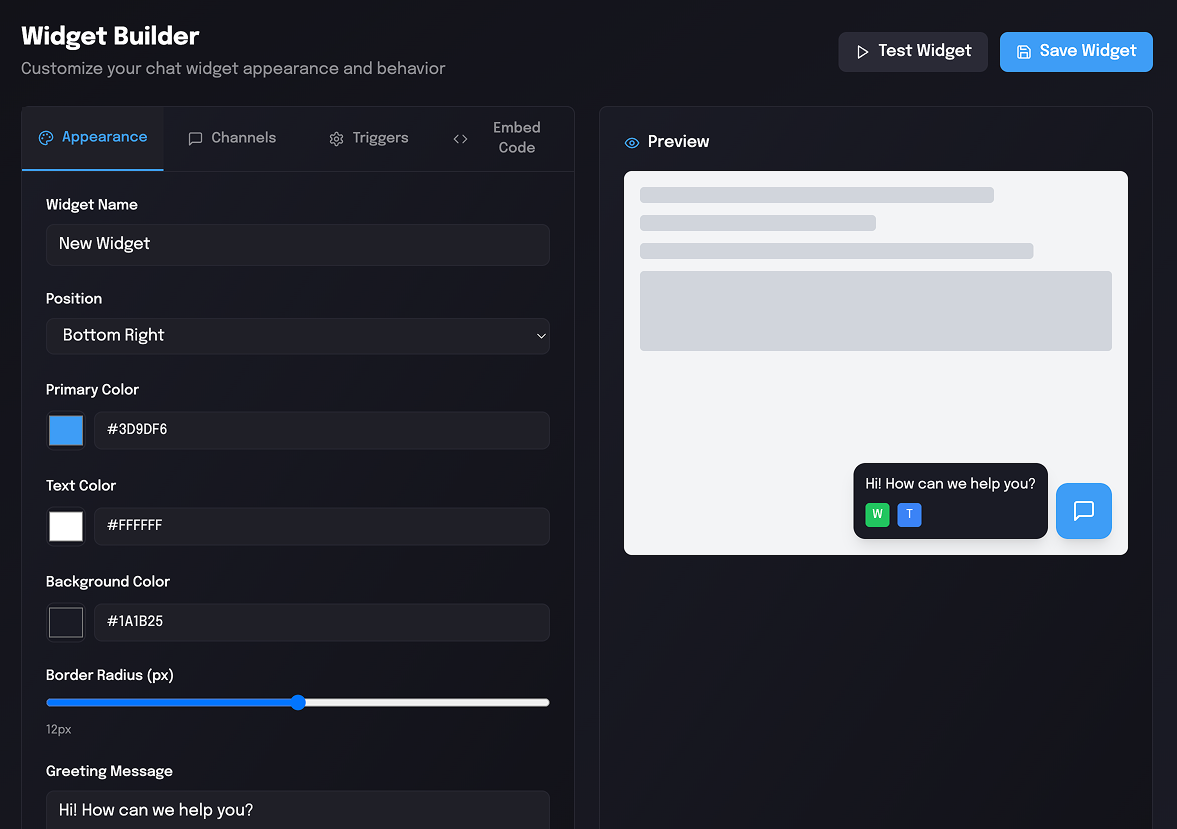Image resolution: width=1177 pixels, height=829 pixels.
Task: Click the Save Widget button
Action: tap(1076, 52)
